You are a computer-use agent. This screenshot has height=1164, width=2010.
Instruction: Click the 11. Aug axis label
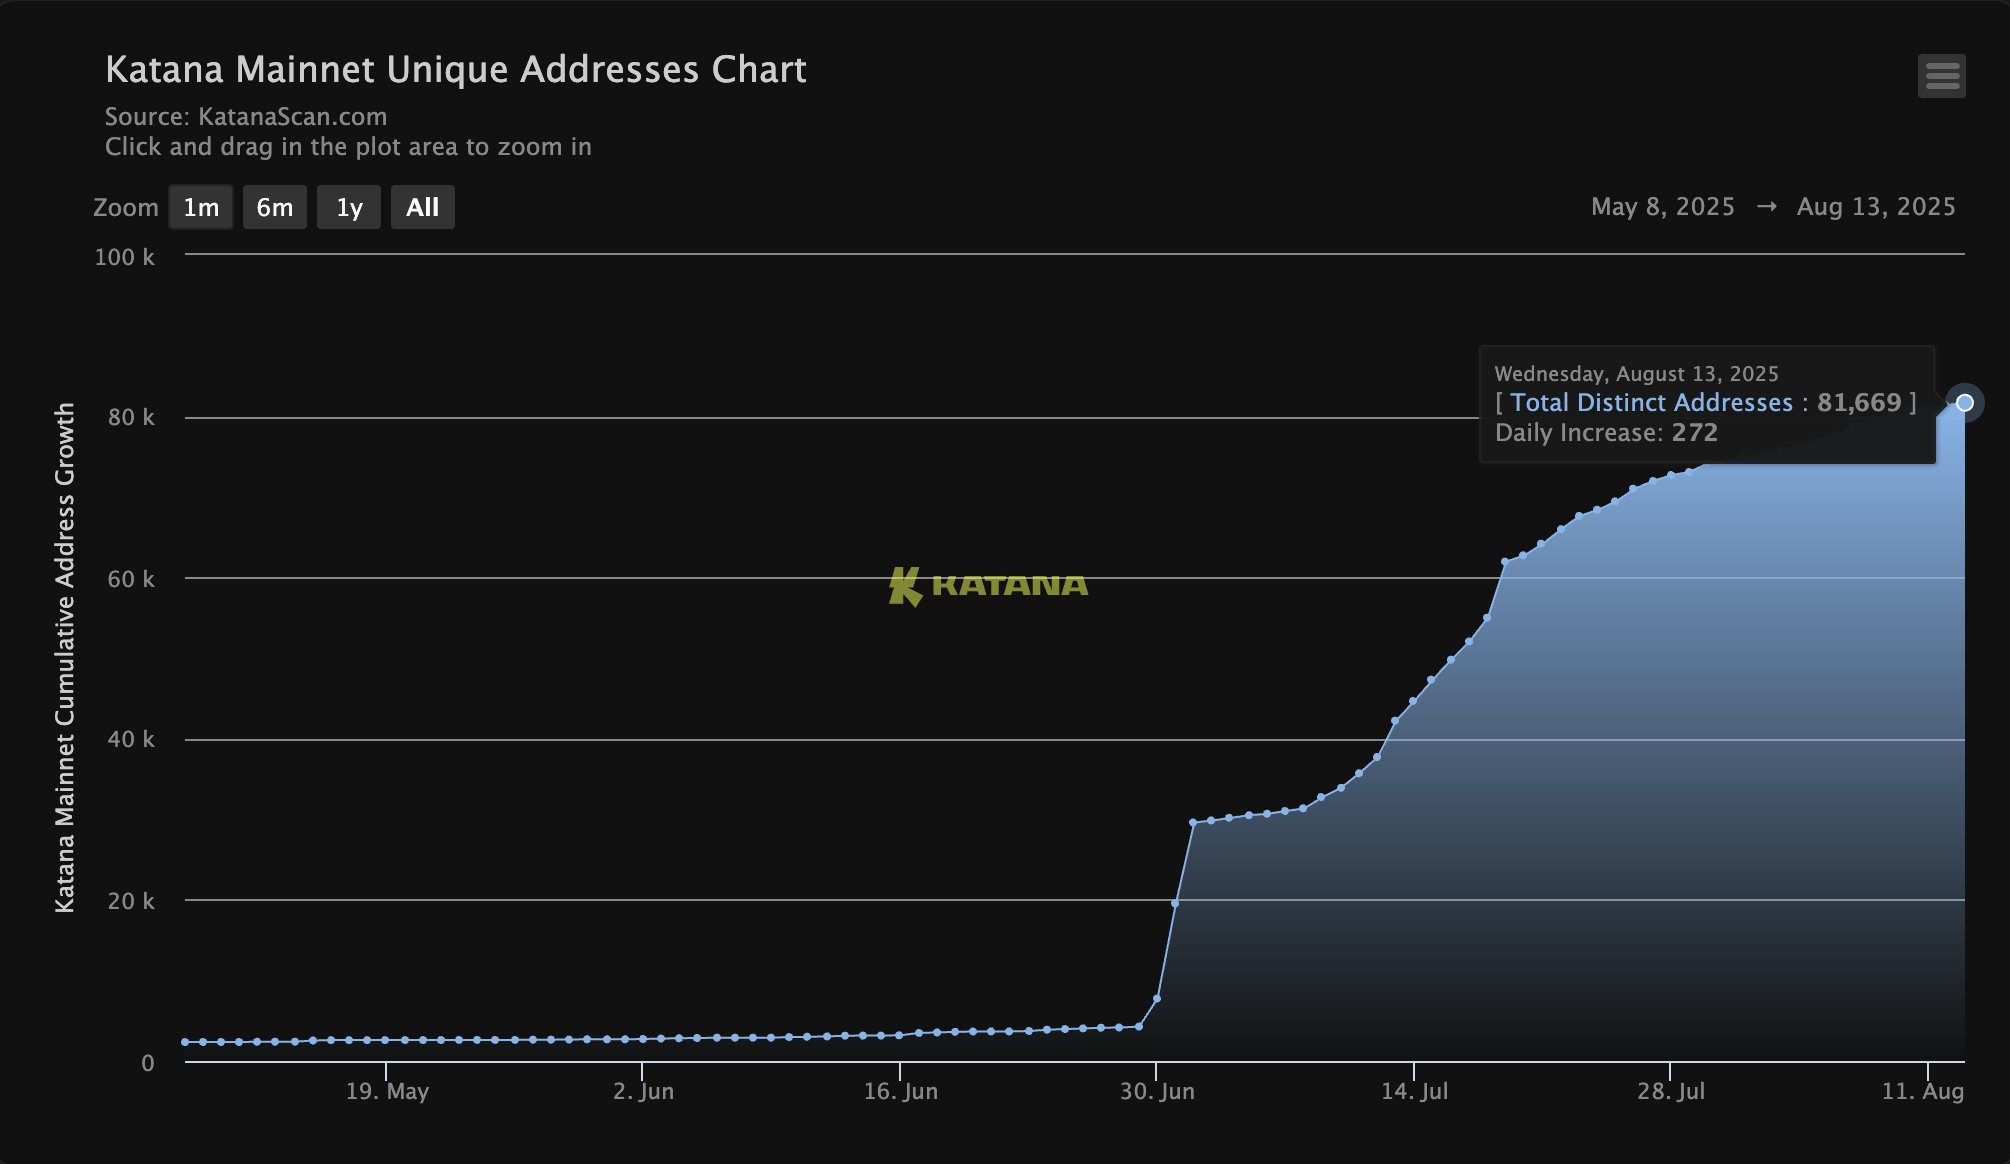1922,1091
